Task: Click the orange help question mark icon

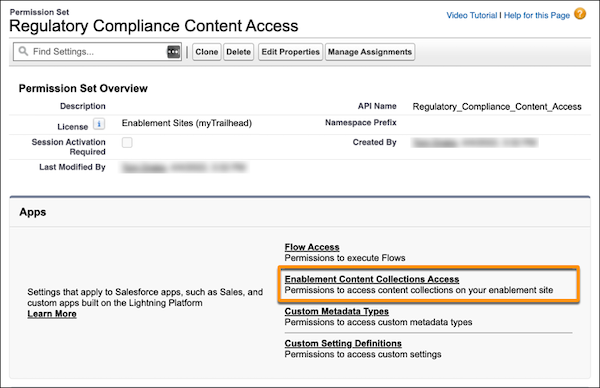Action: pyautogui.click(x=580, y=14)
